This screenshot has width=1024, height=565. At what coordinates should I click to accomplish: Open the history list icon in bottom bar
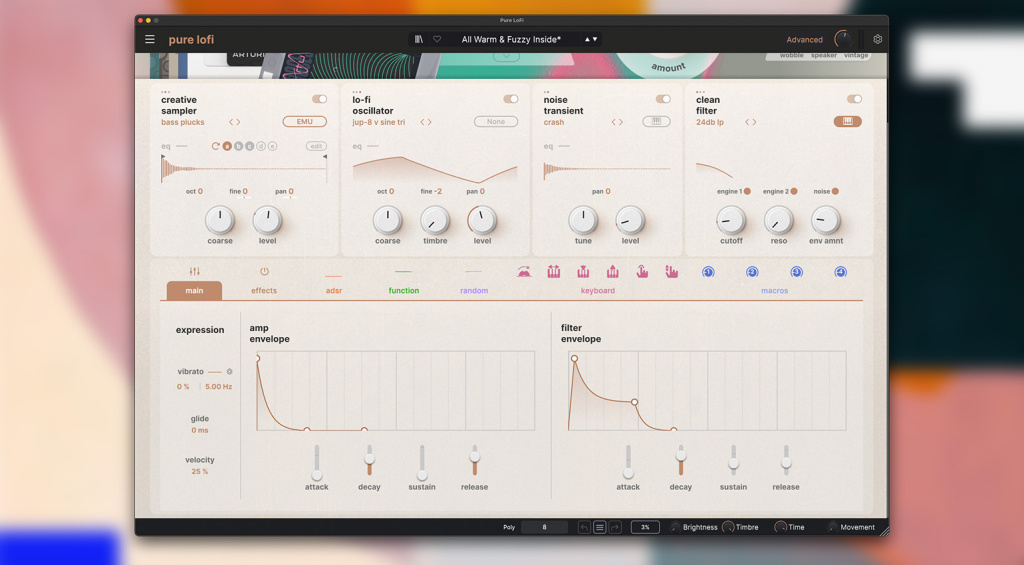coord(600,527)
